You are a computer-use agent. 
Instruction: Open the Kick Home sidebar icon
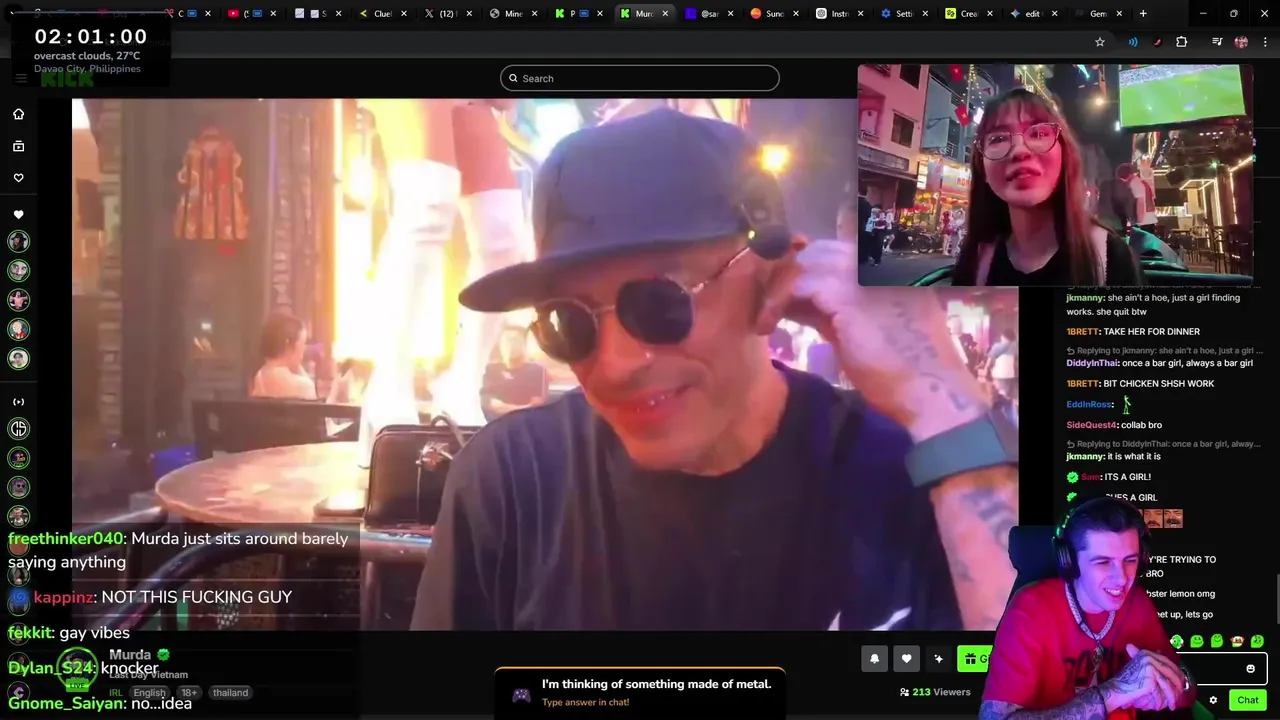[18, 114]
